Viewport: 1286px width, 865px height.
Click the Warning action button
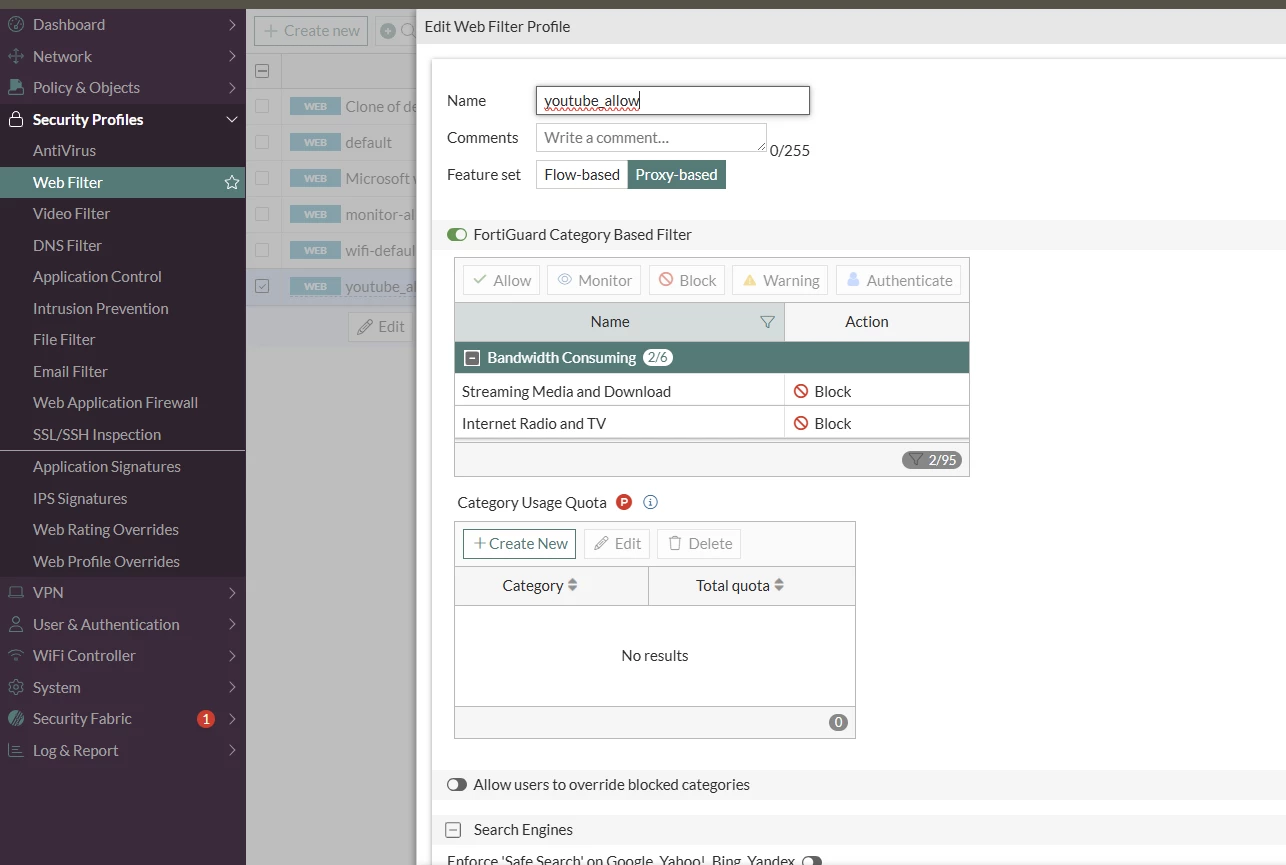pos(781,280)
